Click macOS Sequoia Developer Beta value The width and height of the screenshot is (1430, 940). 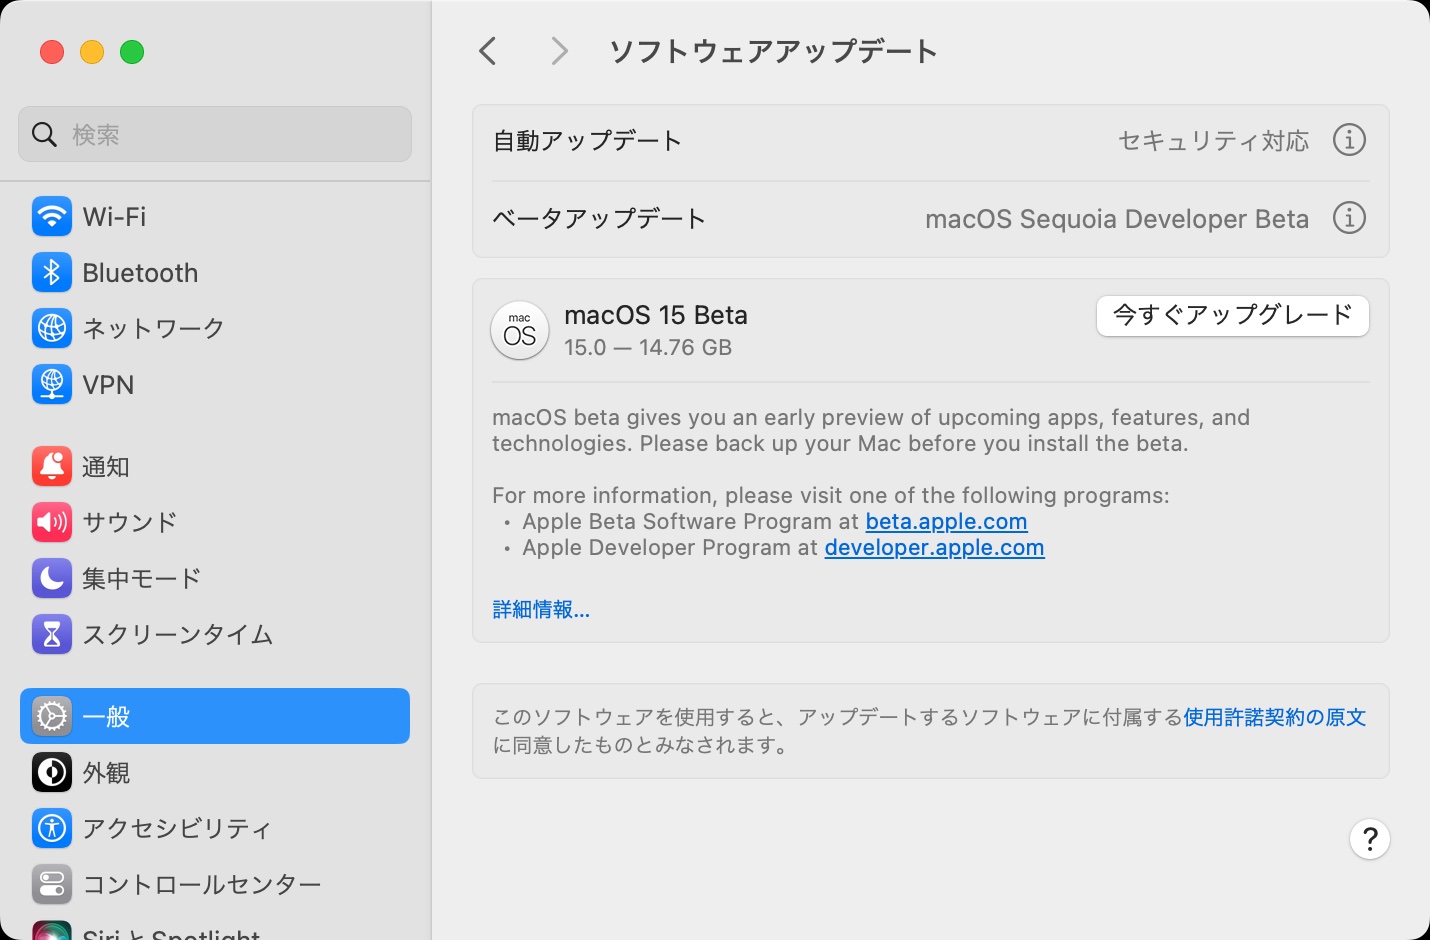(1117, 219)
